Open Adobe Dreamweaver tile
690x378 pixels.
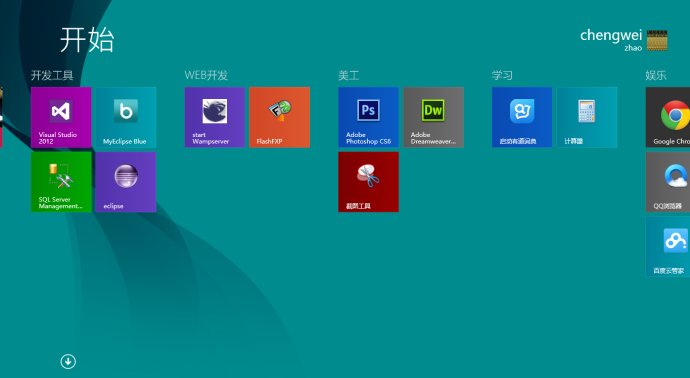[x=433, y=117]
